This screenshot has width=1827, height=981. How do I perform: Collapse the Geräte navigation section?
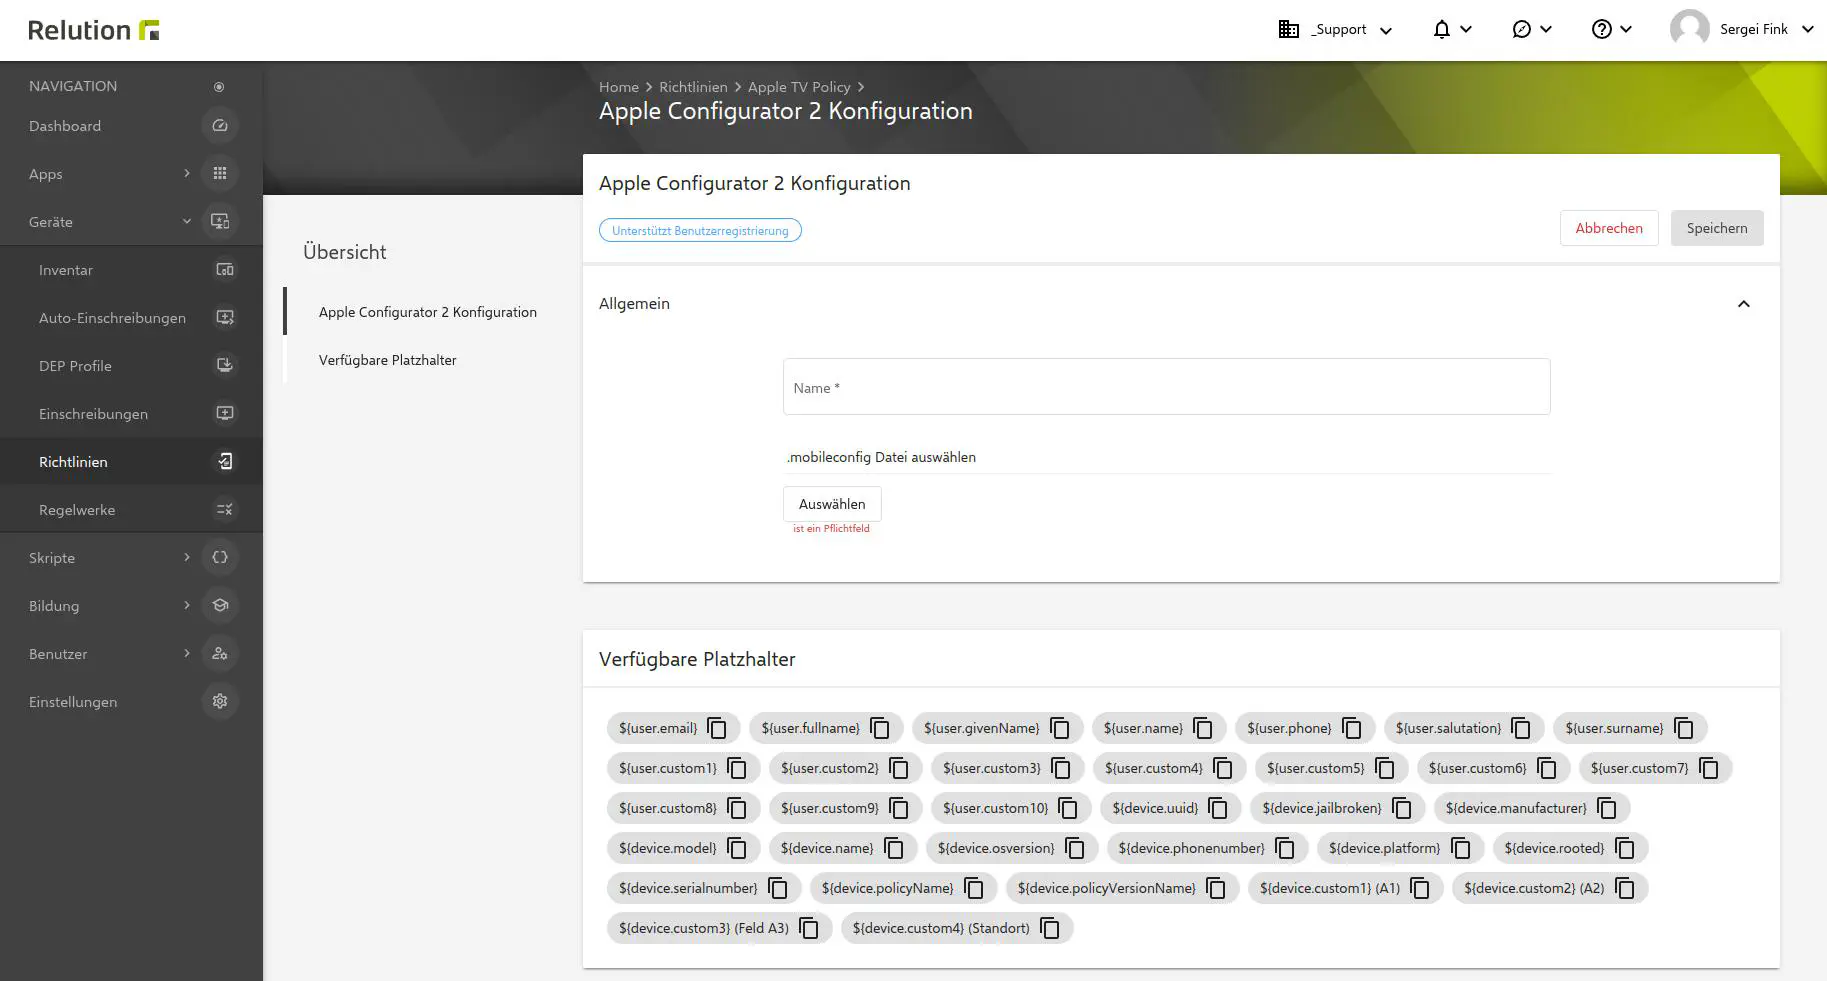point(187,222)
